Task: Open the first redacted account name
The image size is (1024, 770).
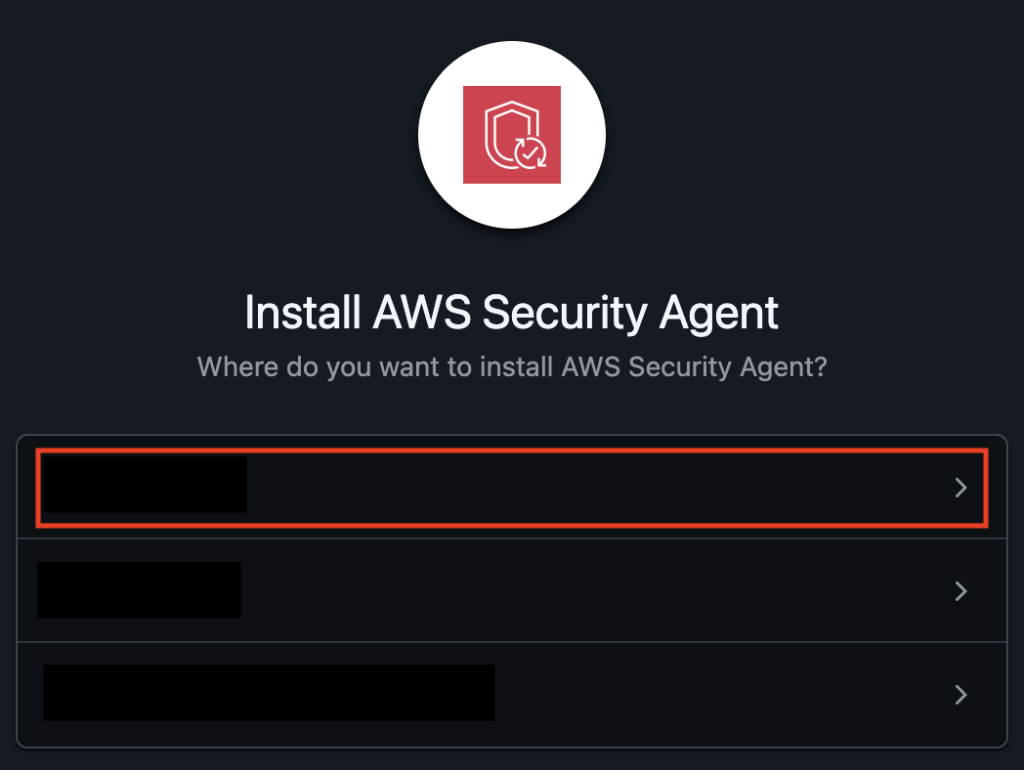Action: click(145, 485)
